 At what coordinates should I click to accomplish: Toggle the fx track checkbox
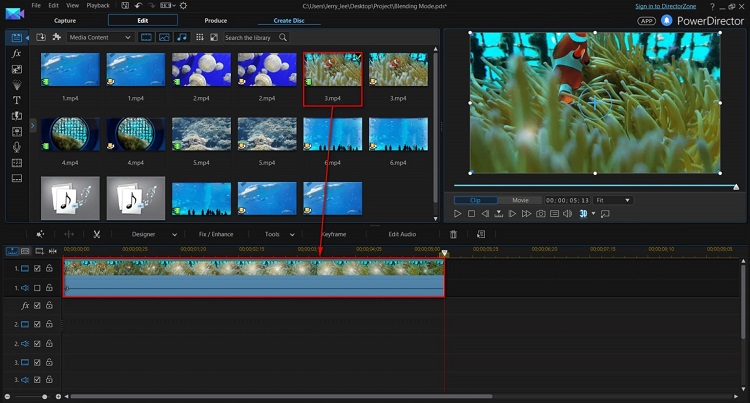point(37,306)
